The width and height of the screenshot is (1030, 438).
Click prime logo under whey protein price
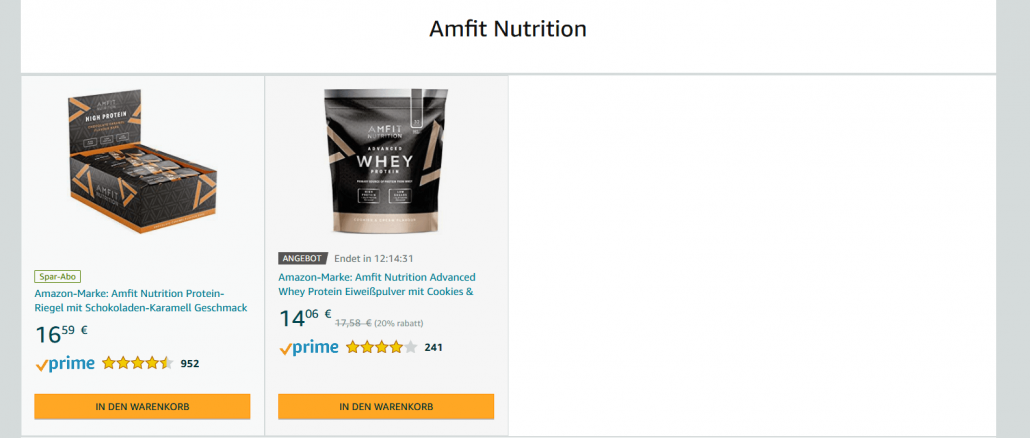309,348
